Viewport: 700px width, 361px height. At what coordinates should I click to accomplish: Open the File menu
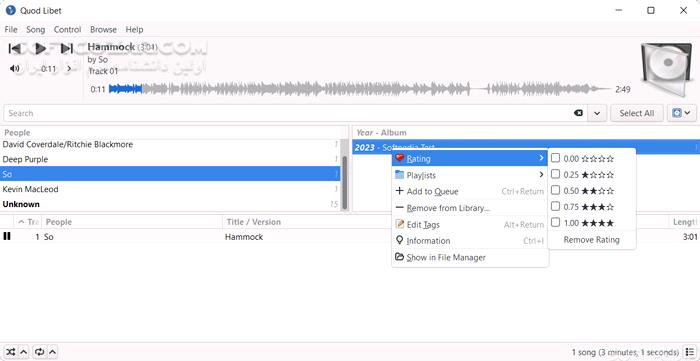tap(11, 29)
